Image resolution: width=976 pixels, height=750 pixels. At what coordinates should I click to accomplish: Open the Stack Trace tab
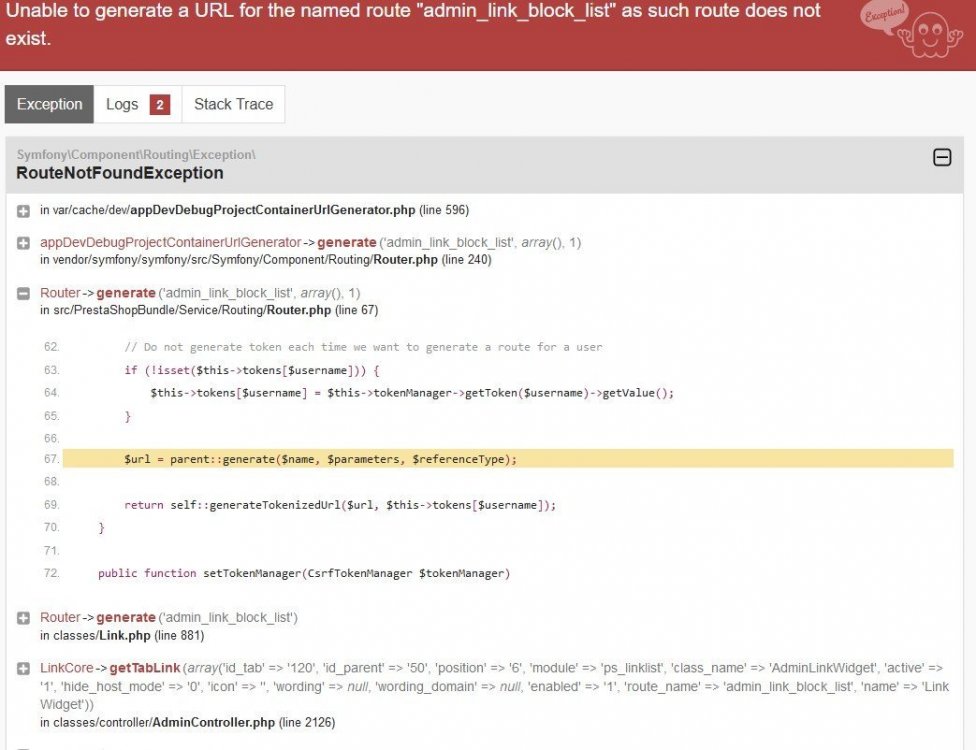coord(232,104)
